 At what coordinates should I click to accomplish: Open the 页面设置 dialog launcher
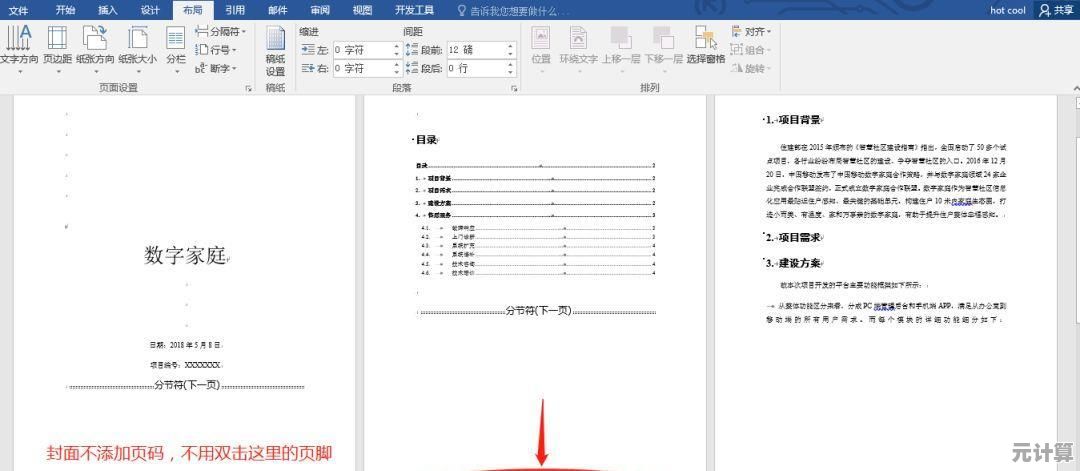[x=248, y=88]
